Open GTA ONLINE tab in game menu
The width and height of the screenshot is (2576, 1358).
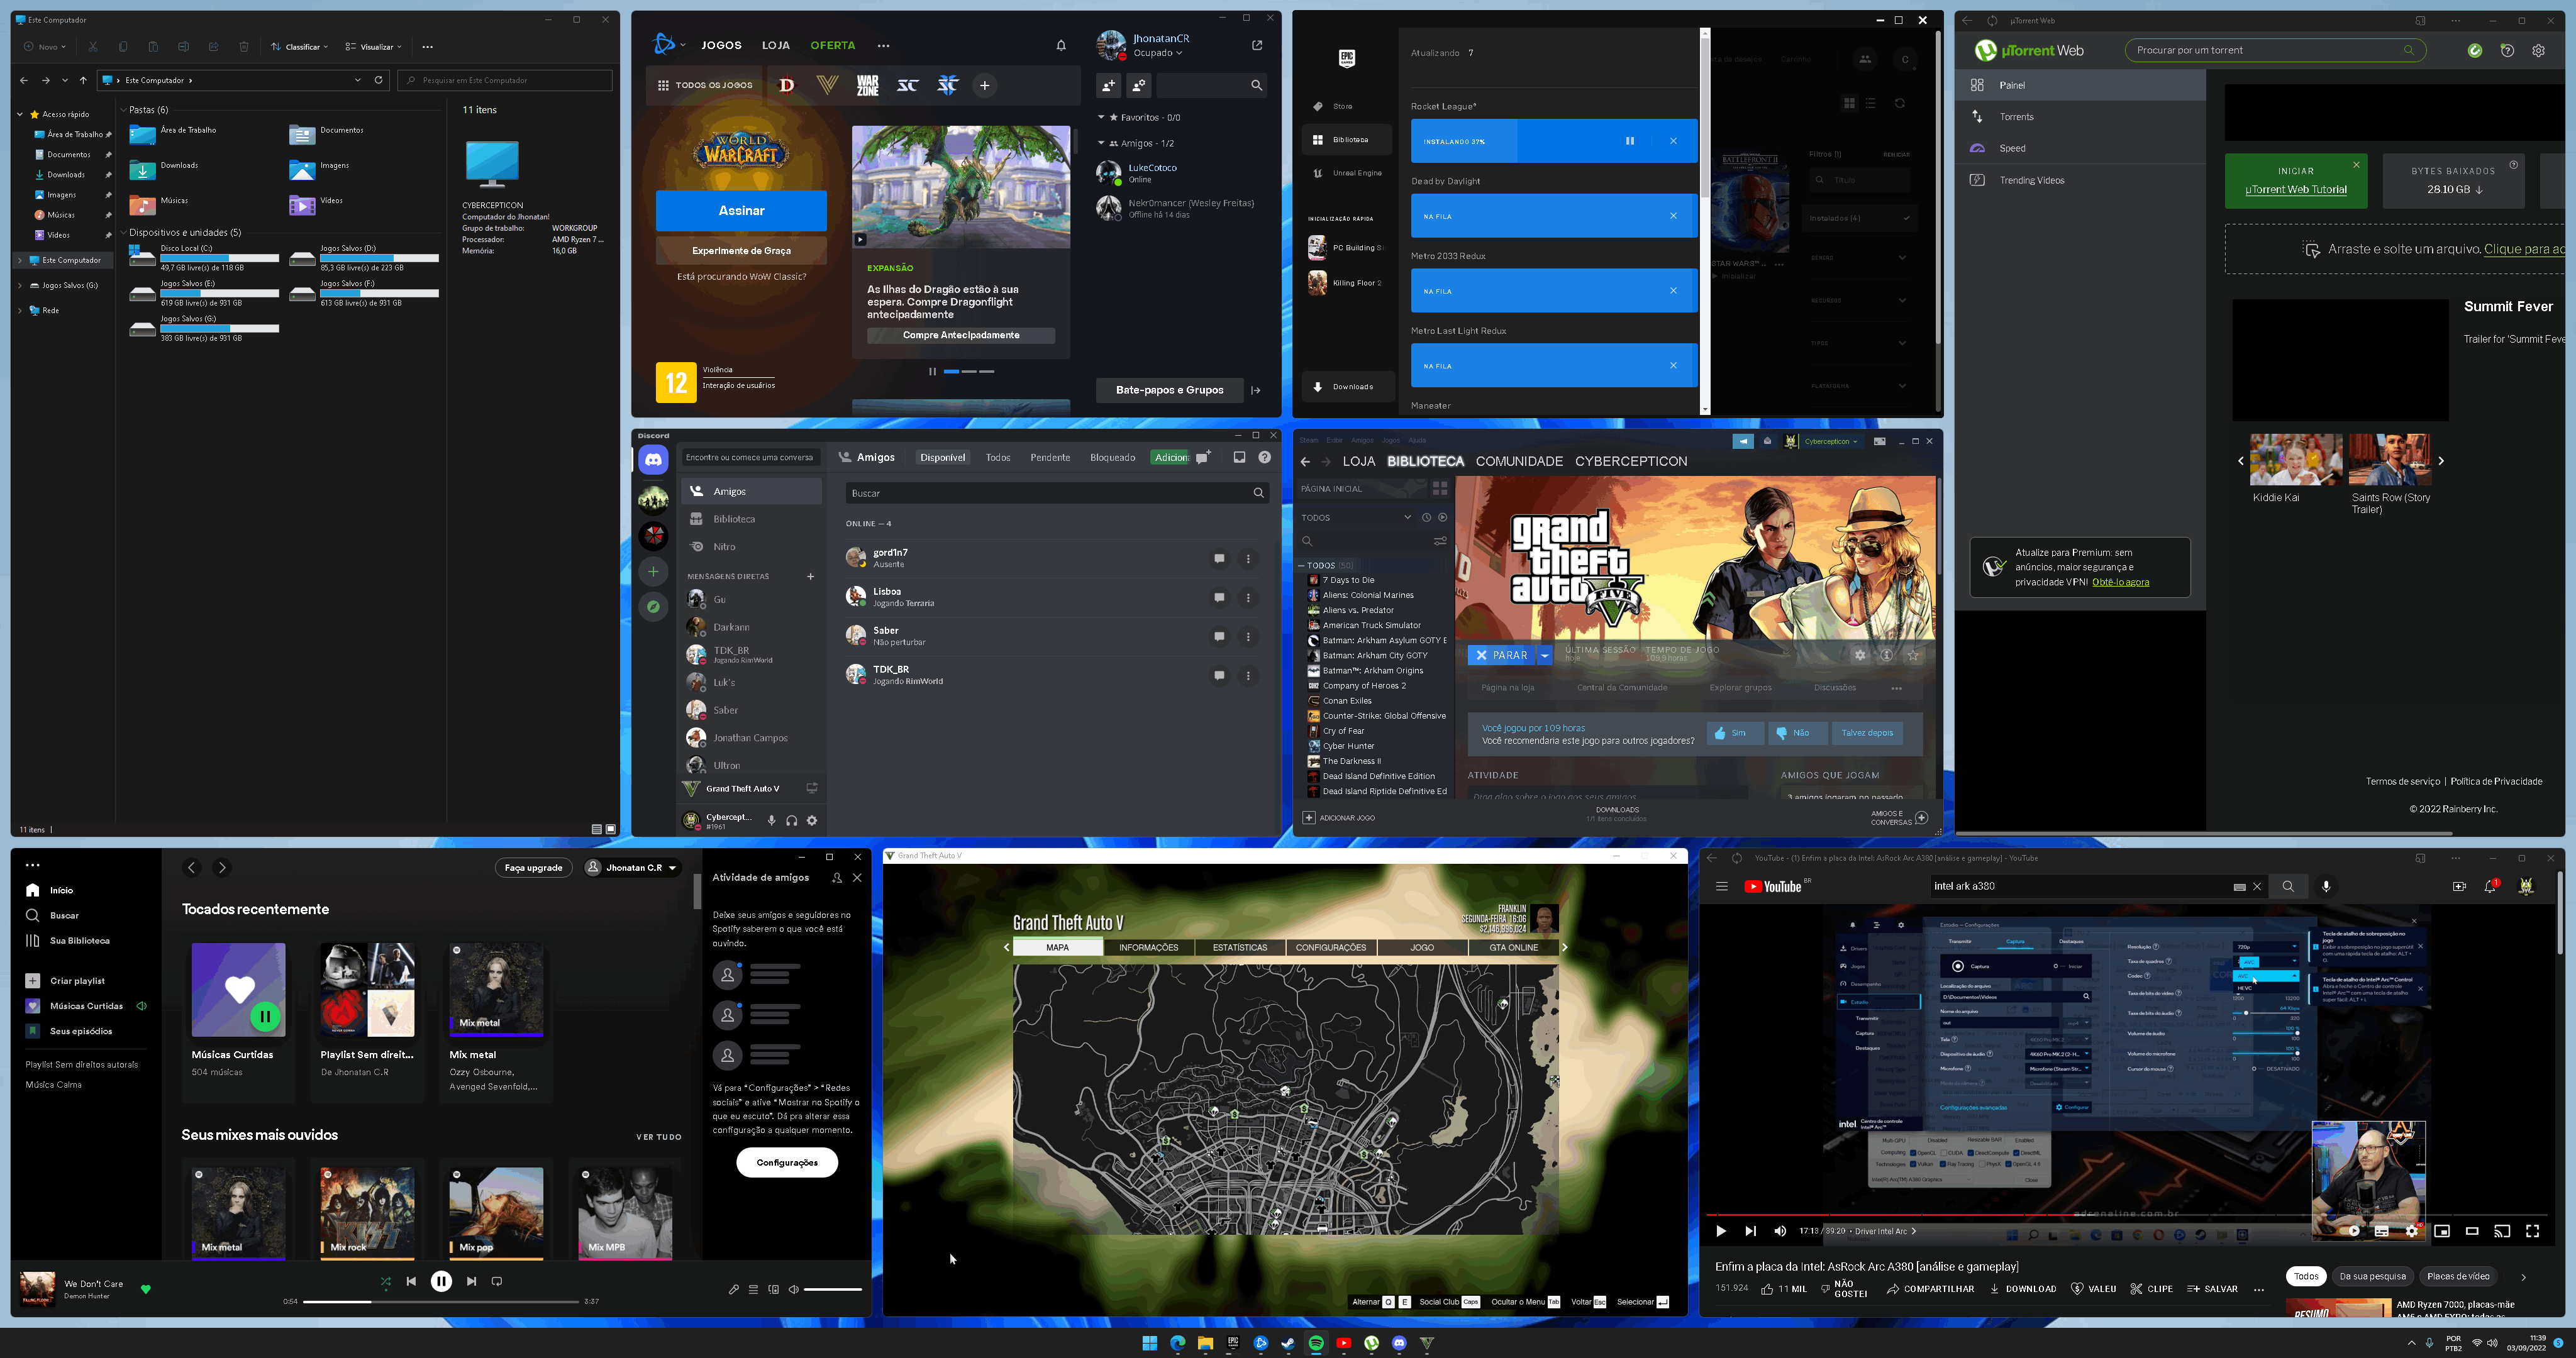tap(1513, 947)
